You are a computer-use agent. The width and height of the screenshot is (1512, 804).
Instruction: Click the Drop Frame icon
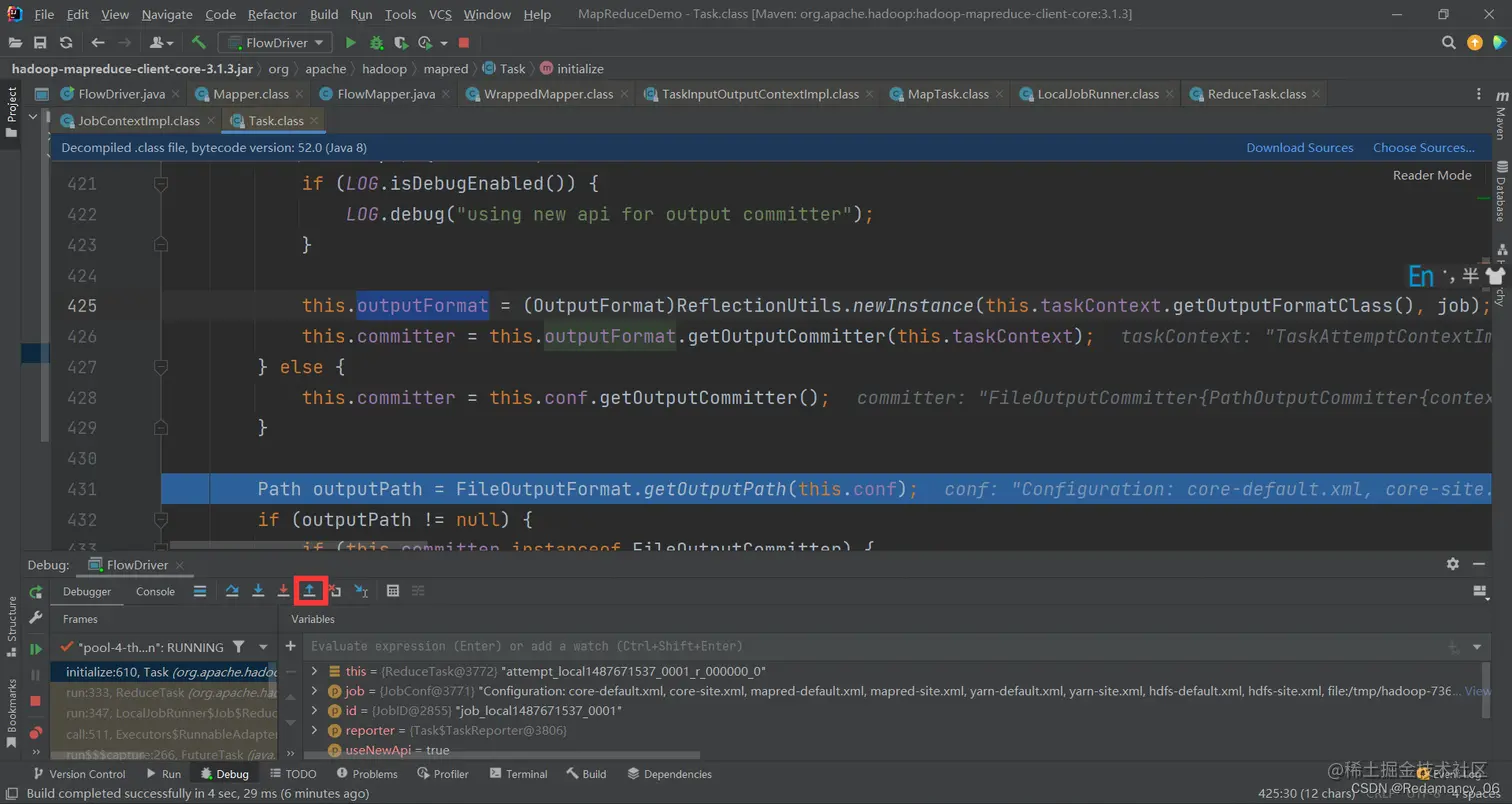(x=335, y=591)
